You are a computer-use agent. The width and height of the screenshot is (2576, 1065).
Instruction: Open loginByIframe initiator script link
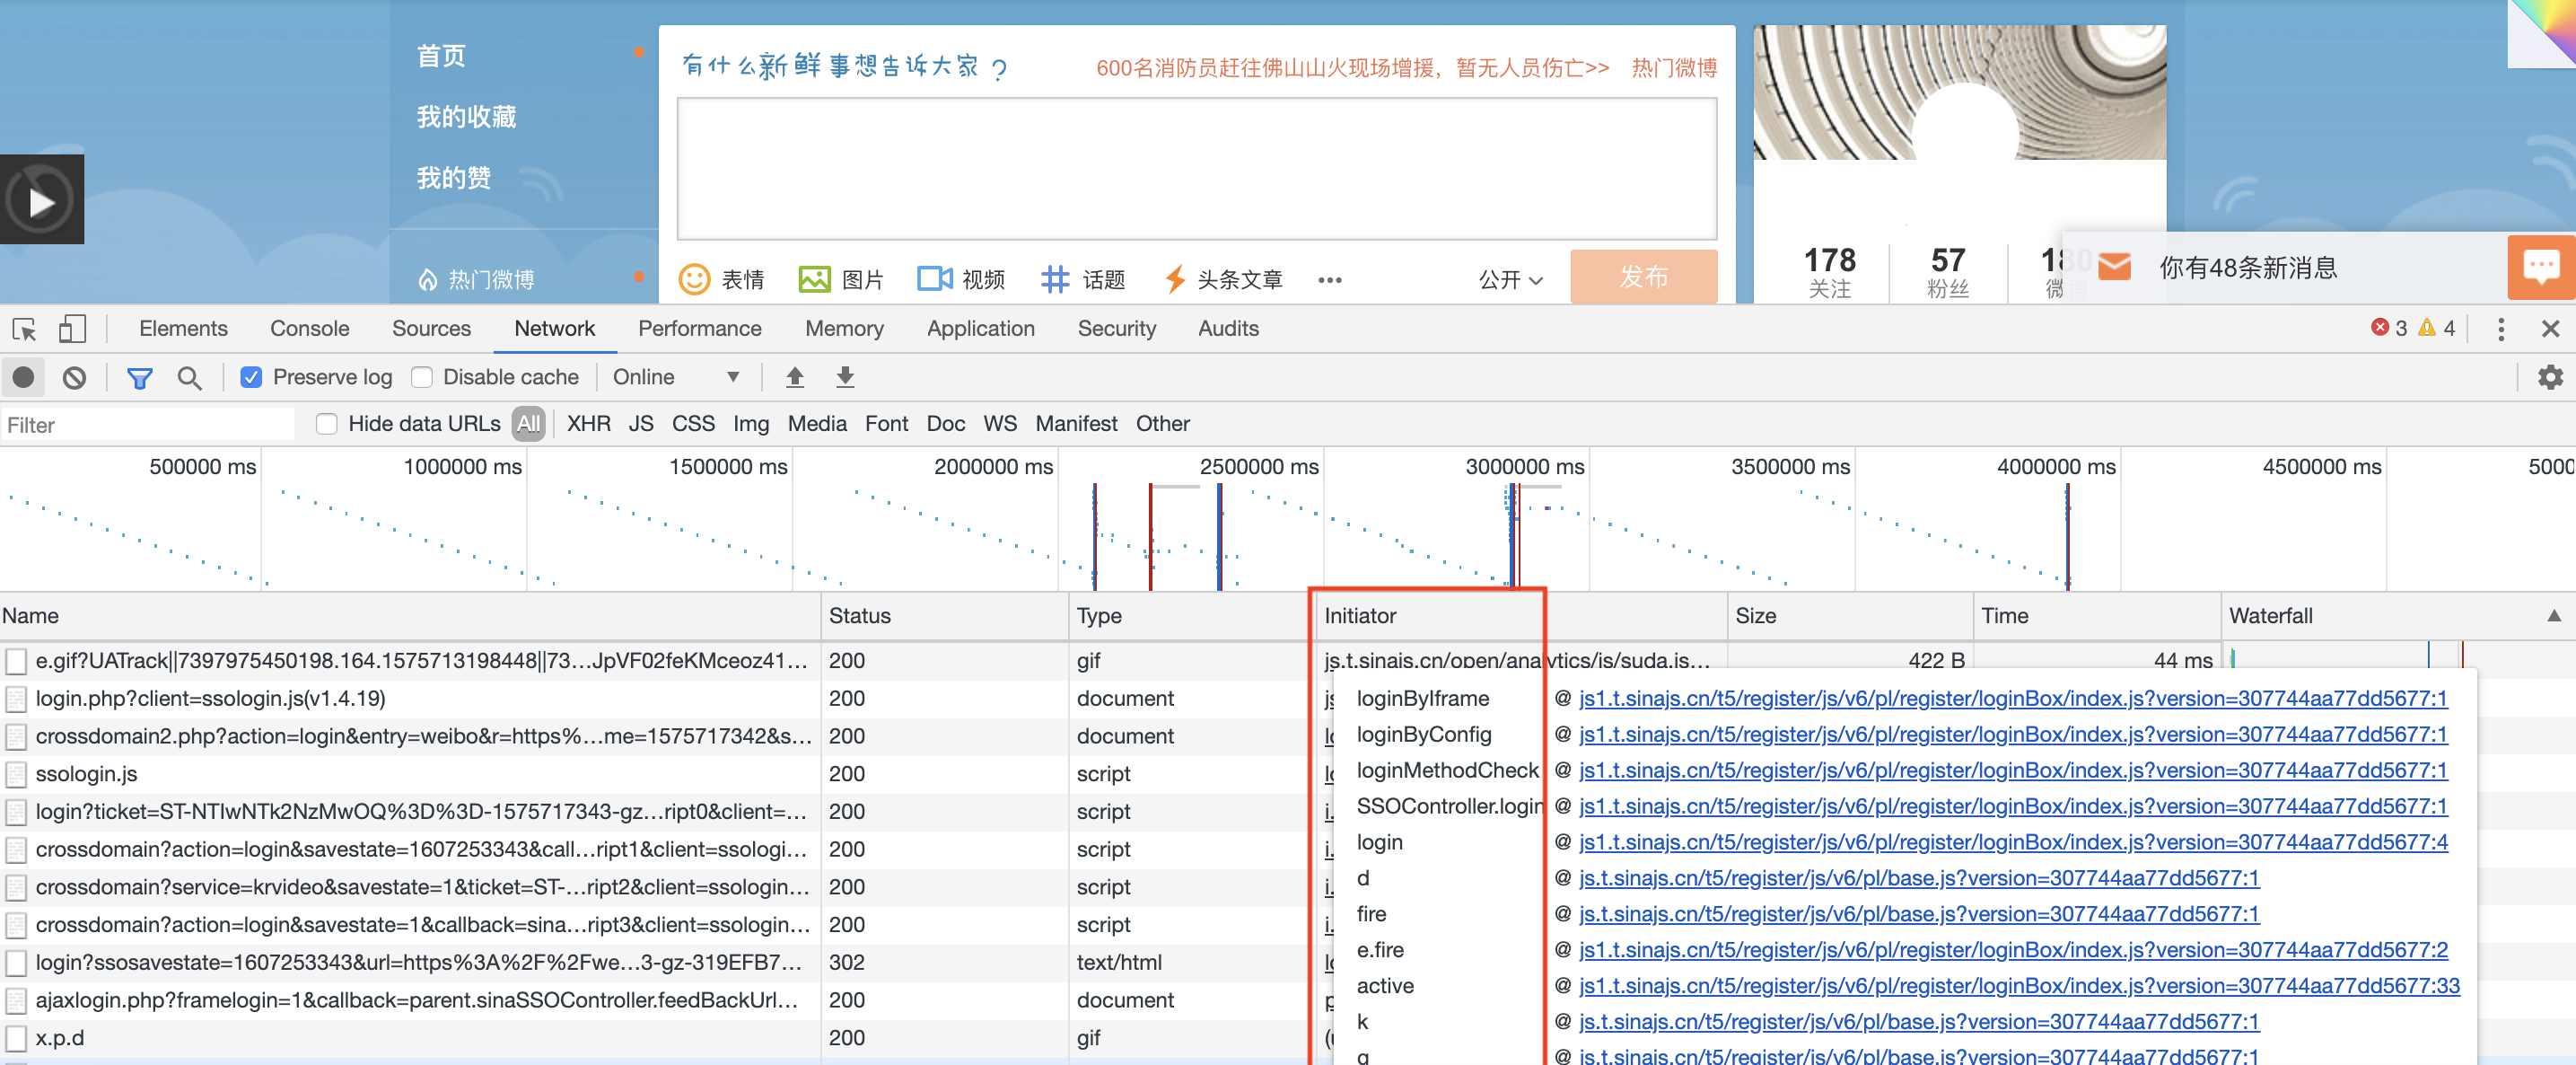[2012, 699]
